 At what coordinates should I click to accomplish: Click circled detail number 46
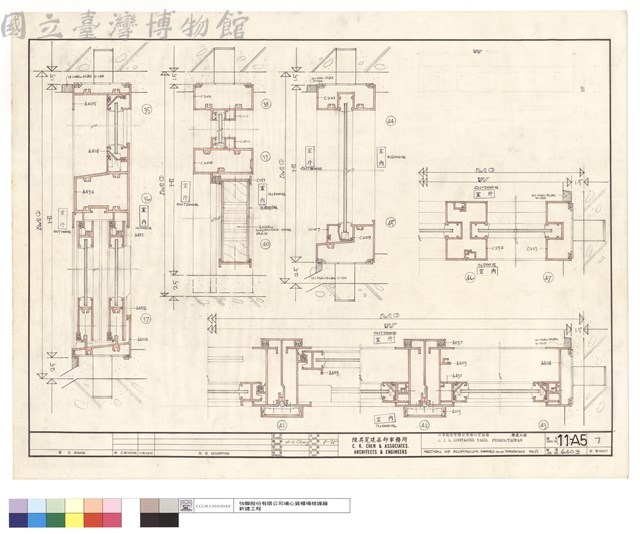471,278
